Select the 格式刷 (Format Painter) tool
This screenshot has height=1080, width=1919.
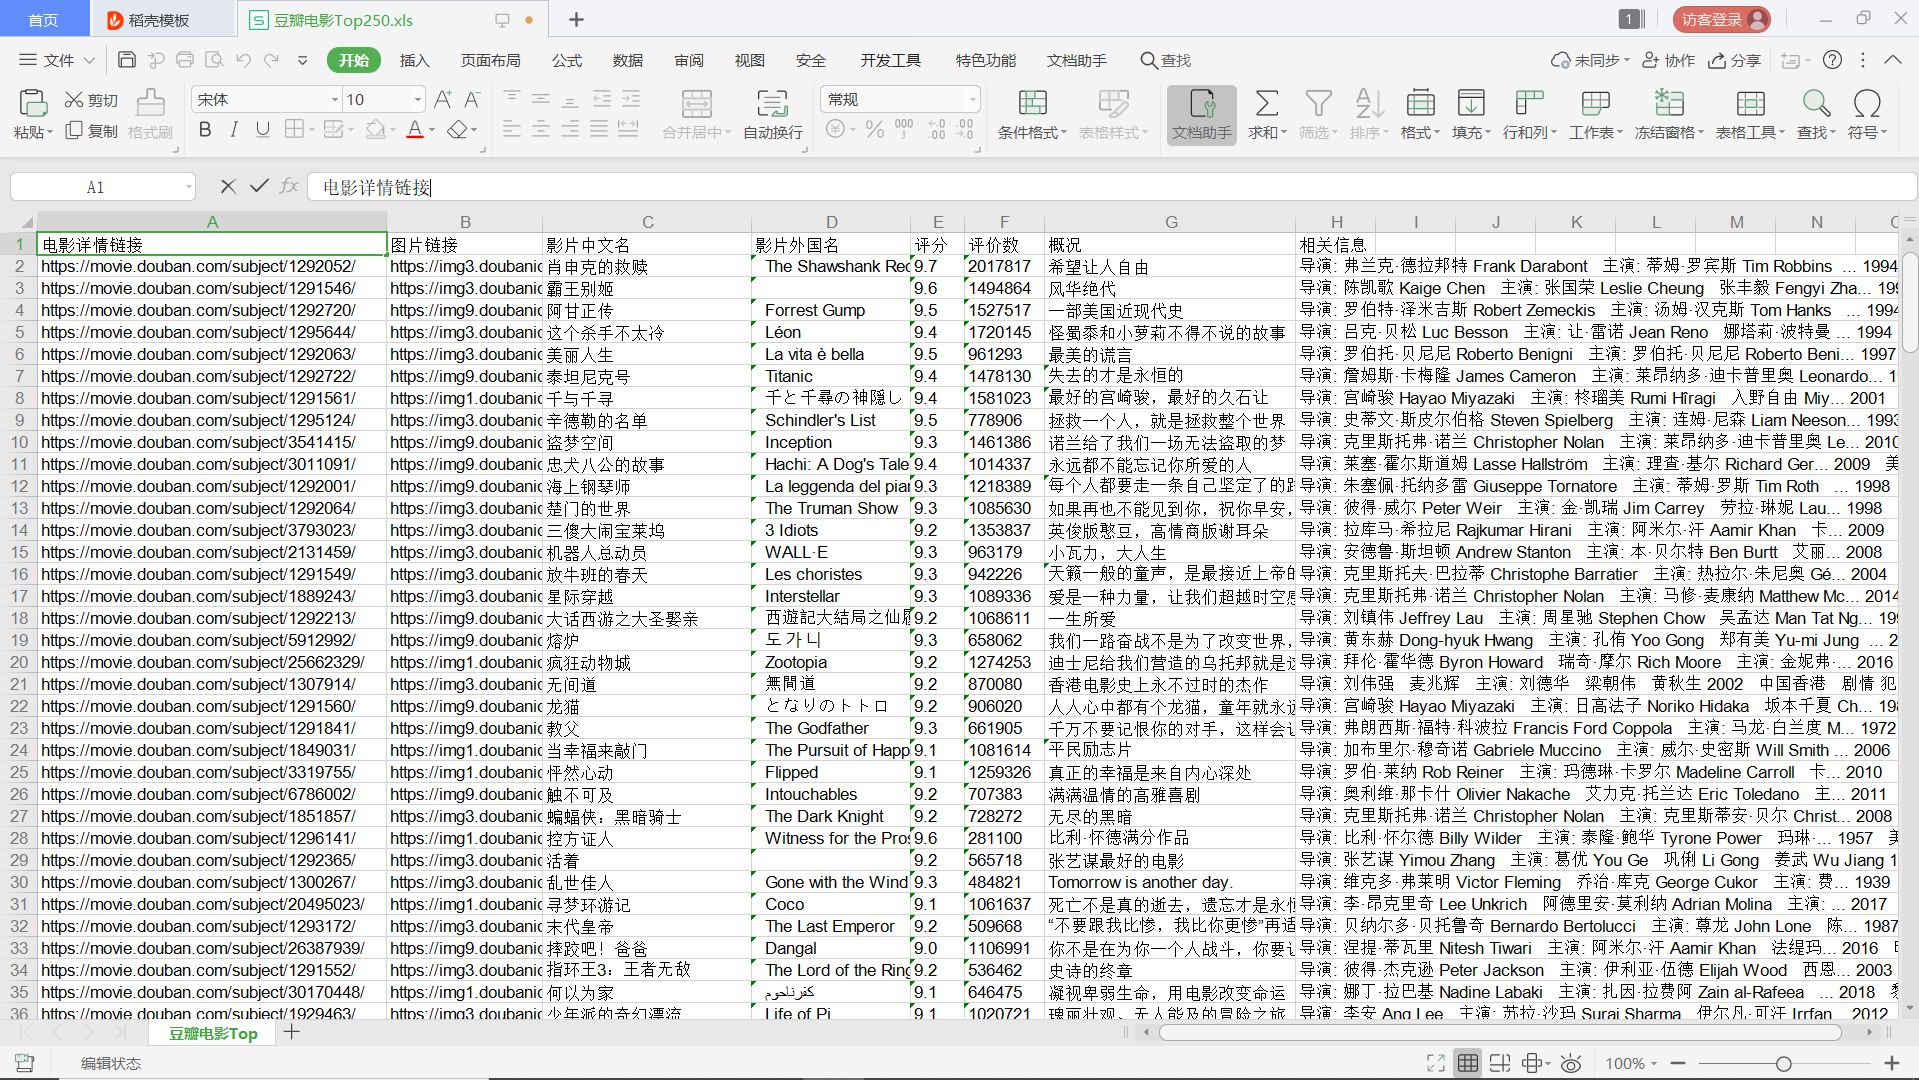[x=149, y=113]
